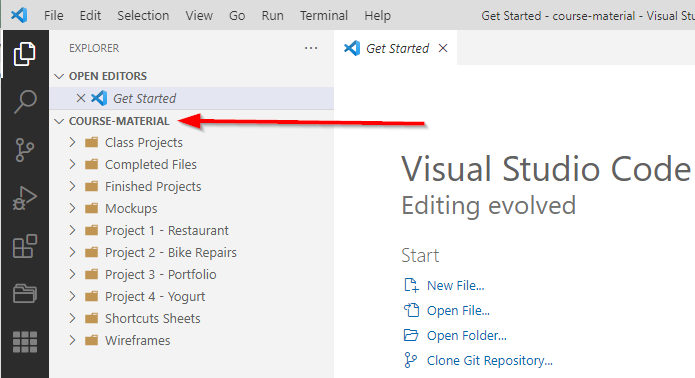Click the grid icon in activity bar
Viewport: 695px width, 378px height.
point(25,342)
